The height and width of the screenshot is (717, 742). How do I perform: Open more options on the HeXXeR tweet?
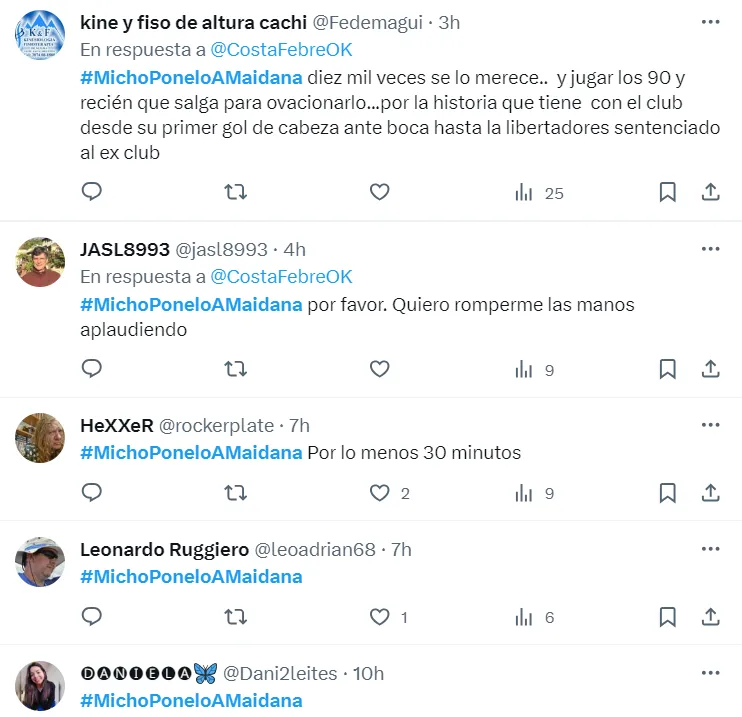(710, 425)
